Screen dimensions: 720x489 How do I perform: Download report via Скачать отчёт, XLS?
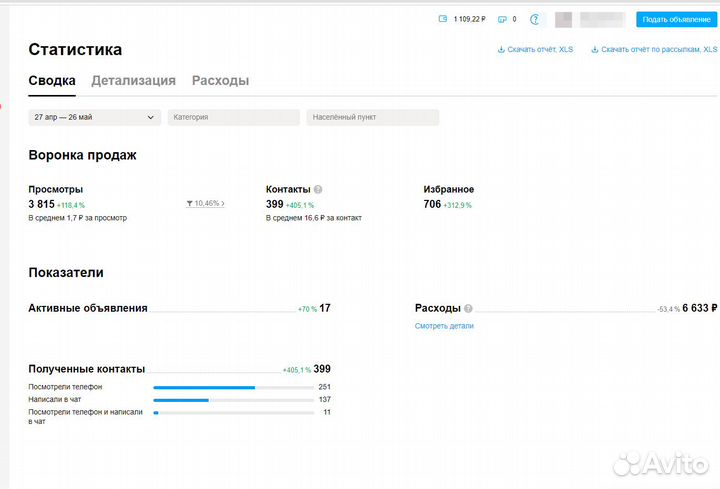click(x=535, y=49)
